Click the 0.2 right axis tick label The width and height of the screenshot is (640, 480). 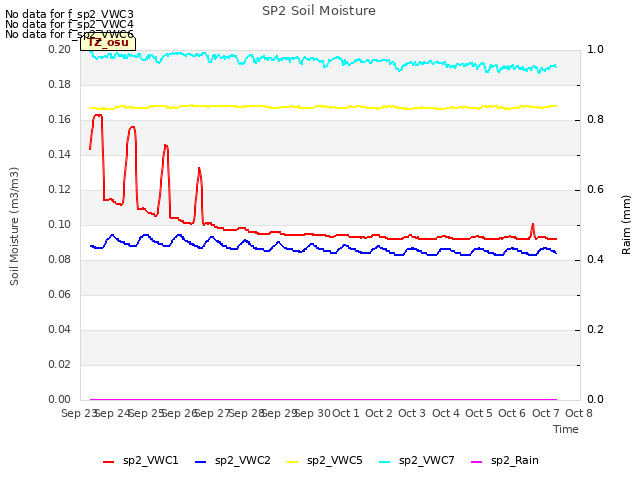[x=595, y=329]
